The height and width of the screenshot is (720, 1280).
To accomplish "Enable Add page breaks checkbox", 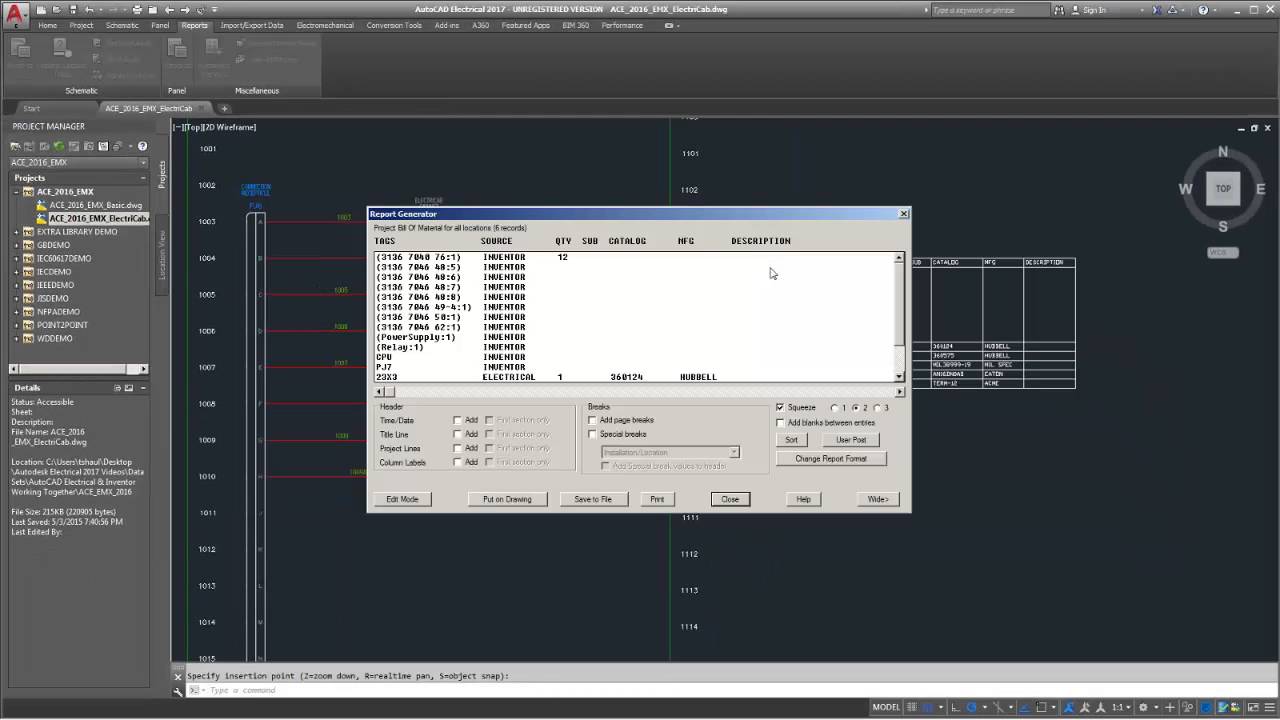I will 592,420.
